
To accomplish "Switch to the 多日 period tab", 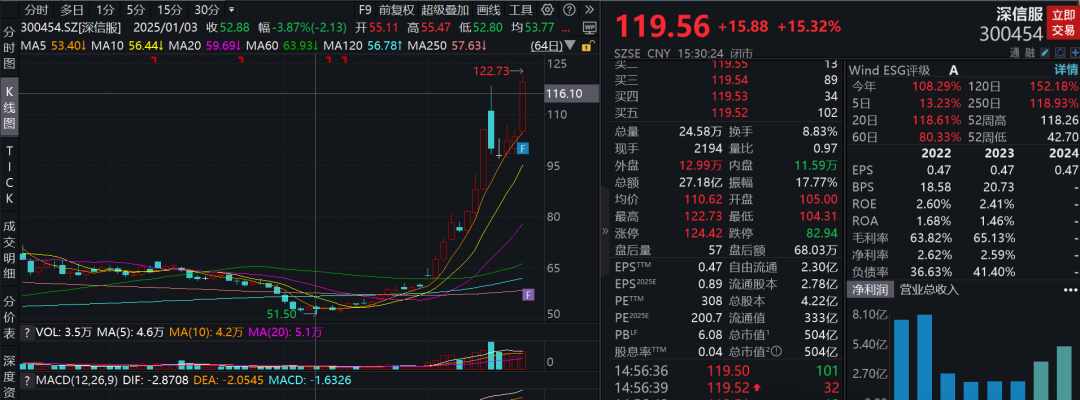I will pyautogui.click(x=72, y=10).
